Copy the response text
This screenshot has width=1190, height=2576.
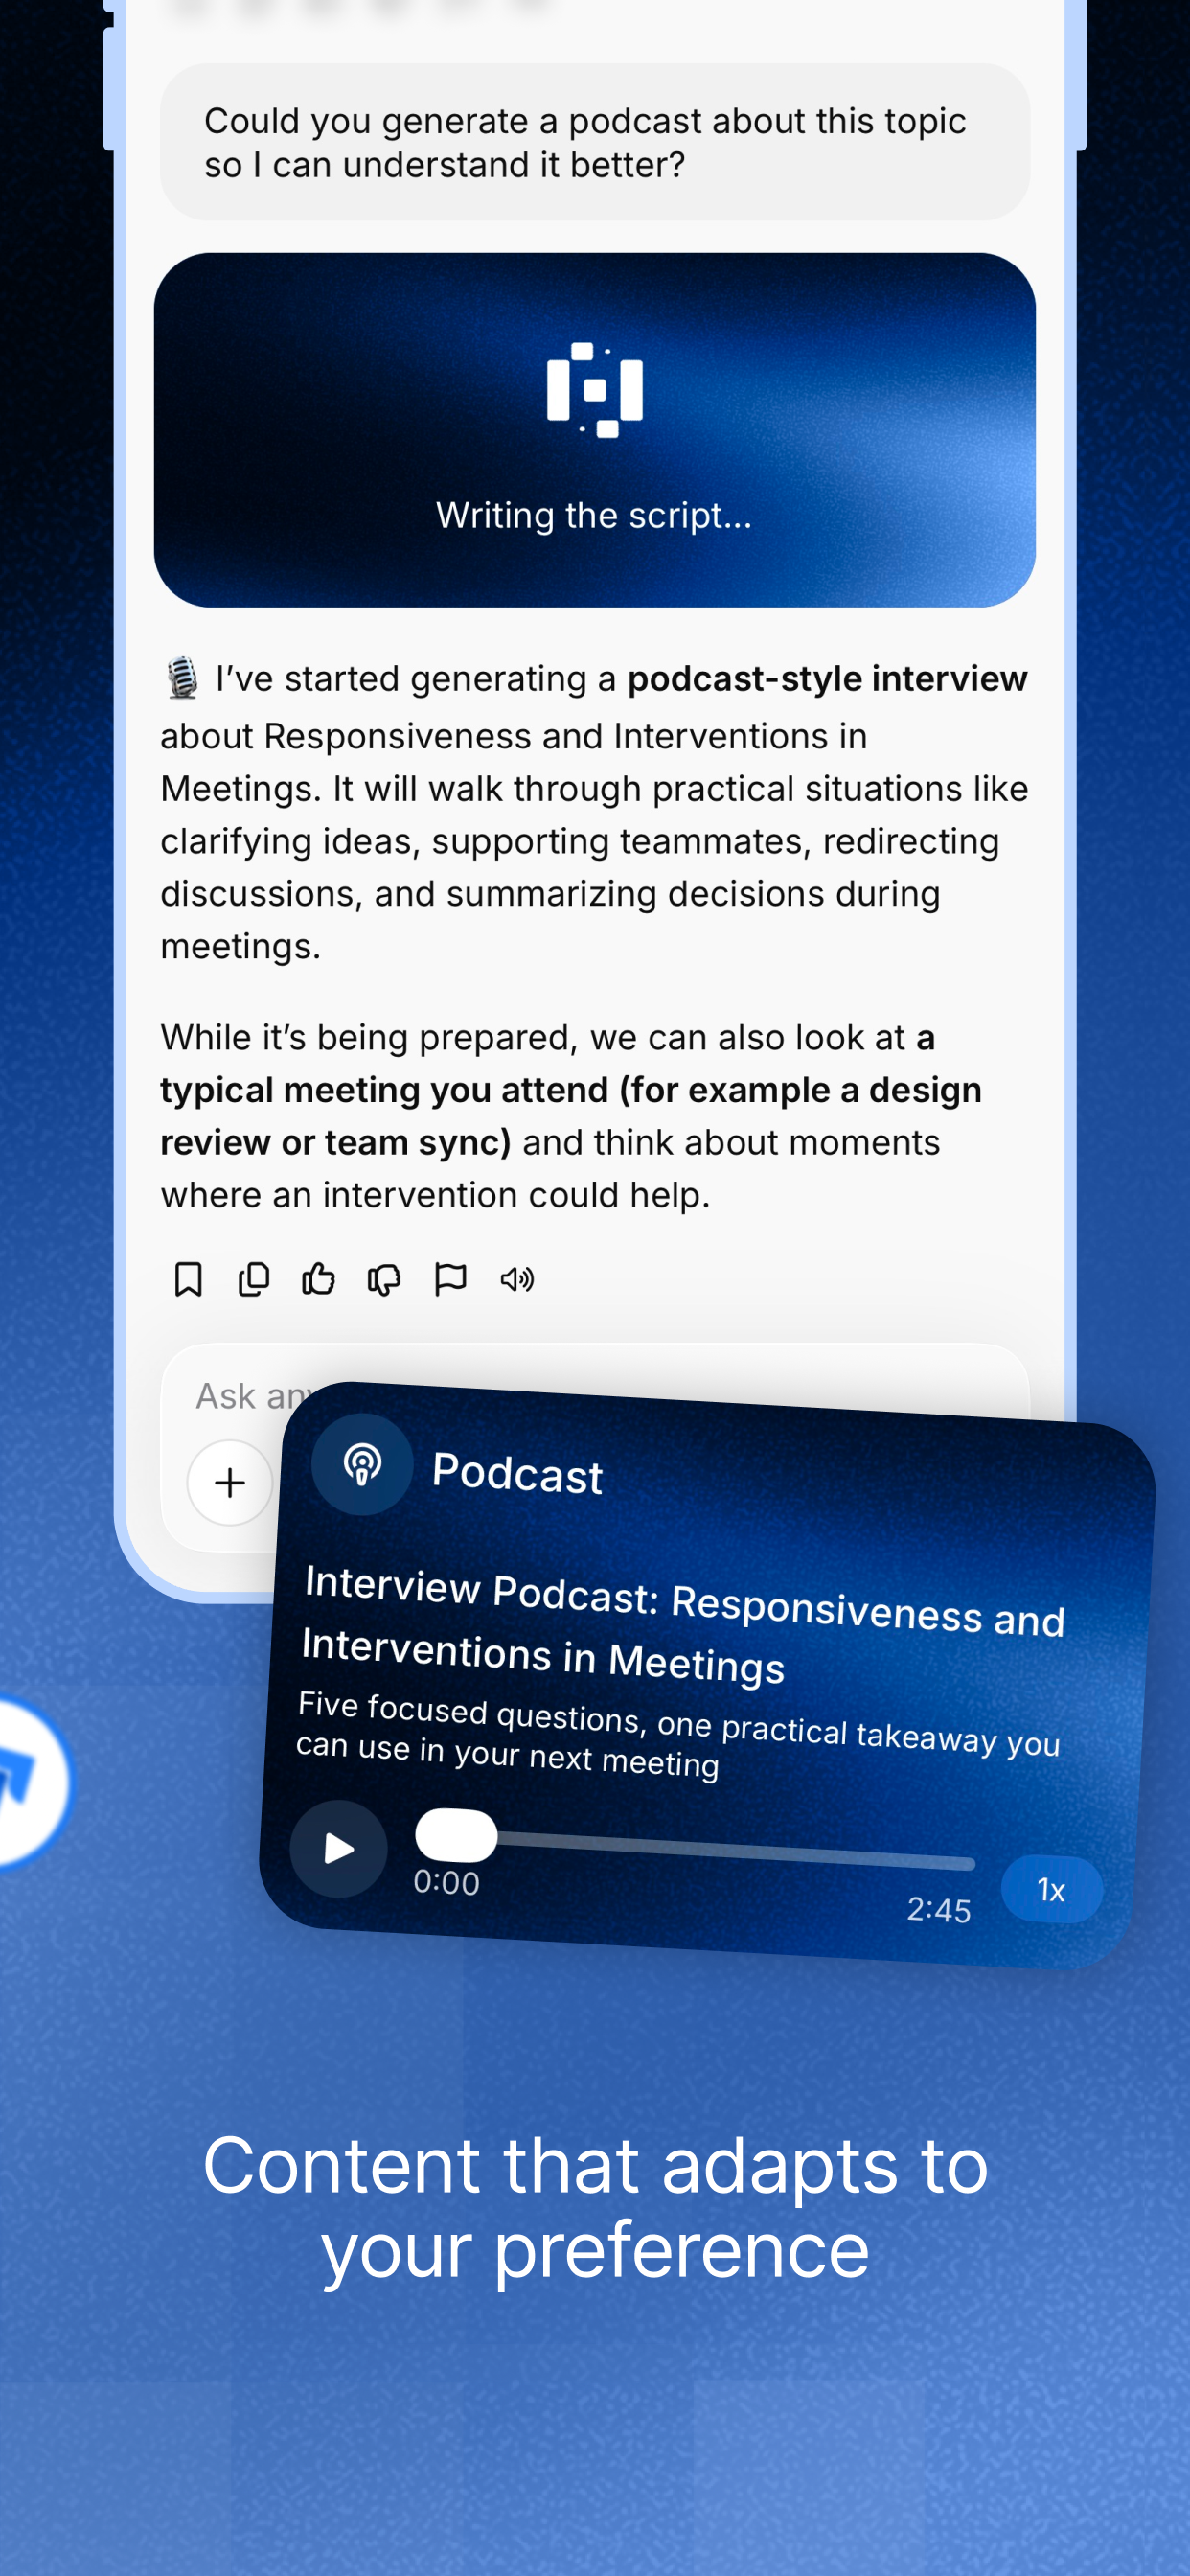click(253, 1279)
